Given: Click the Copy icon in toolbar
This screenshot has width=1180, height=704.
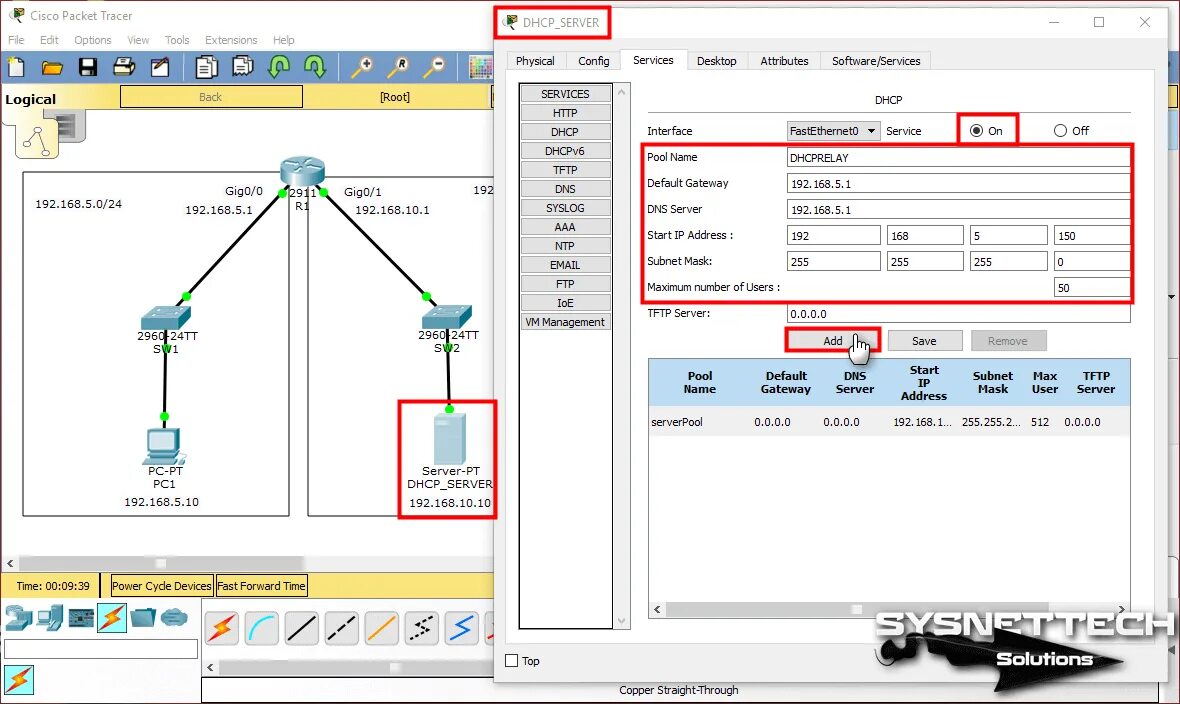Looking at the screenshot, I should point(205,68).
